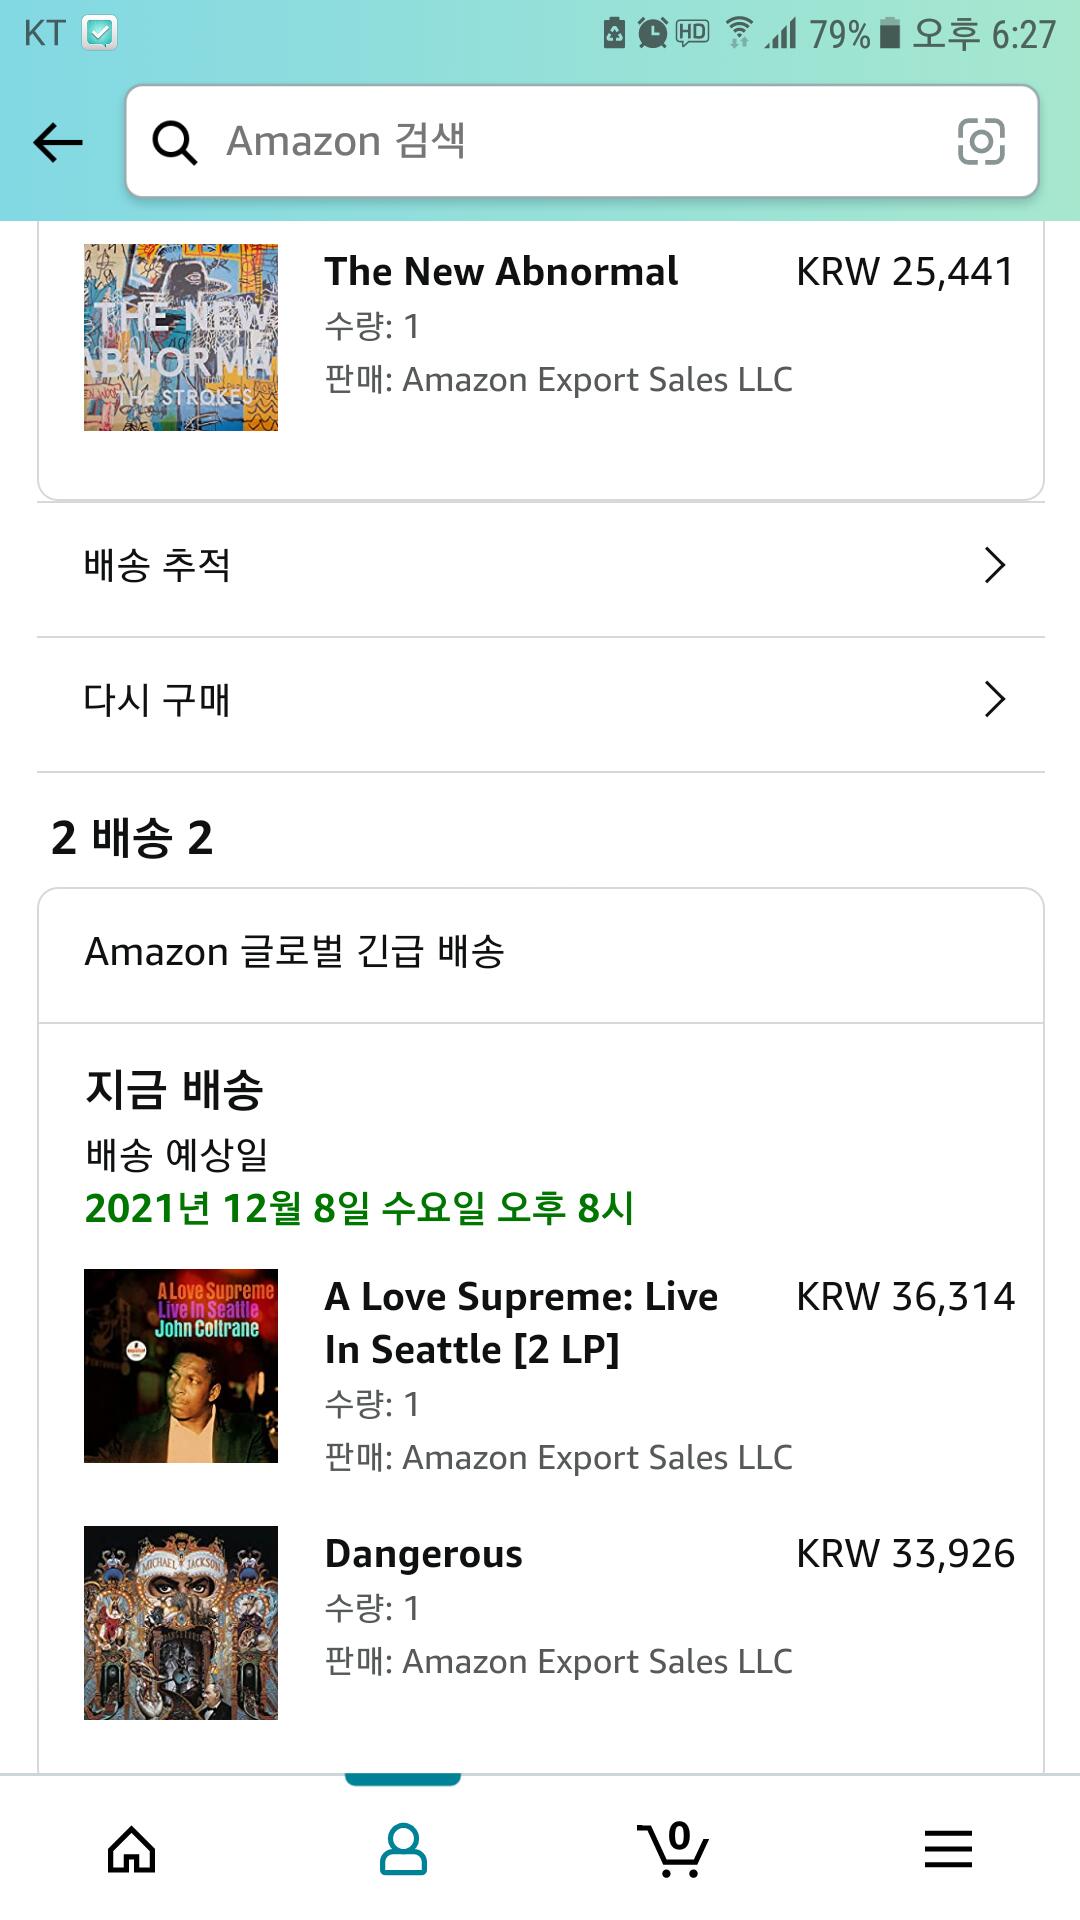1080x1920 pixels.
Task: Open A Love Supreme: Live In Seattle title
Action: coord(521,1322)
